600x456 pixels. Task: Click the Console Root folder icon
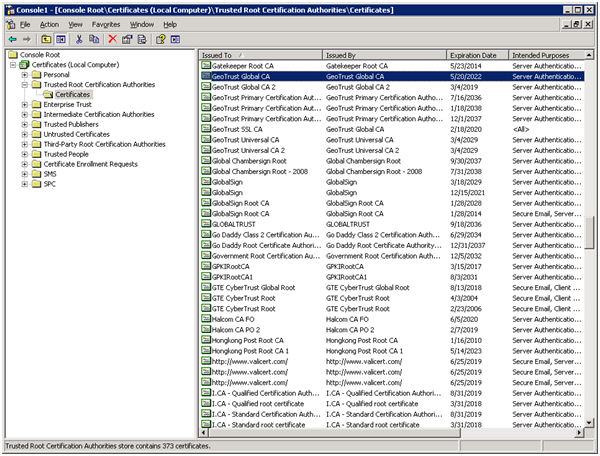[x=13, y=55]
